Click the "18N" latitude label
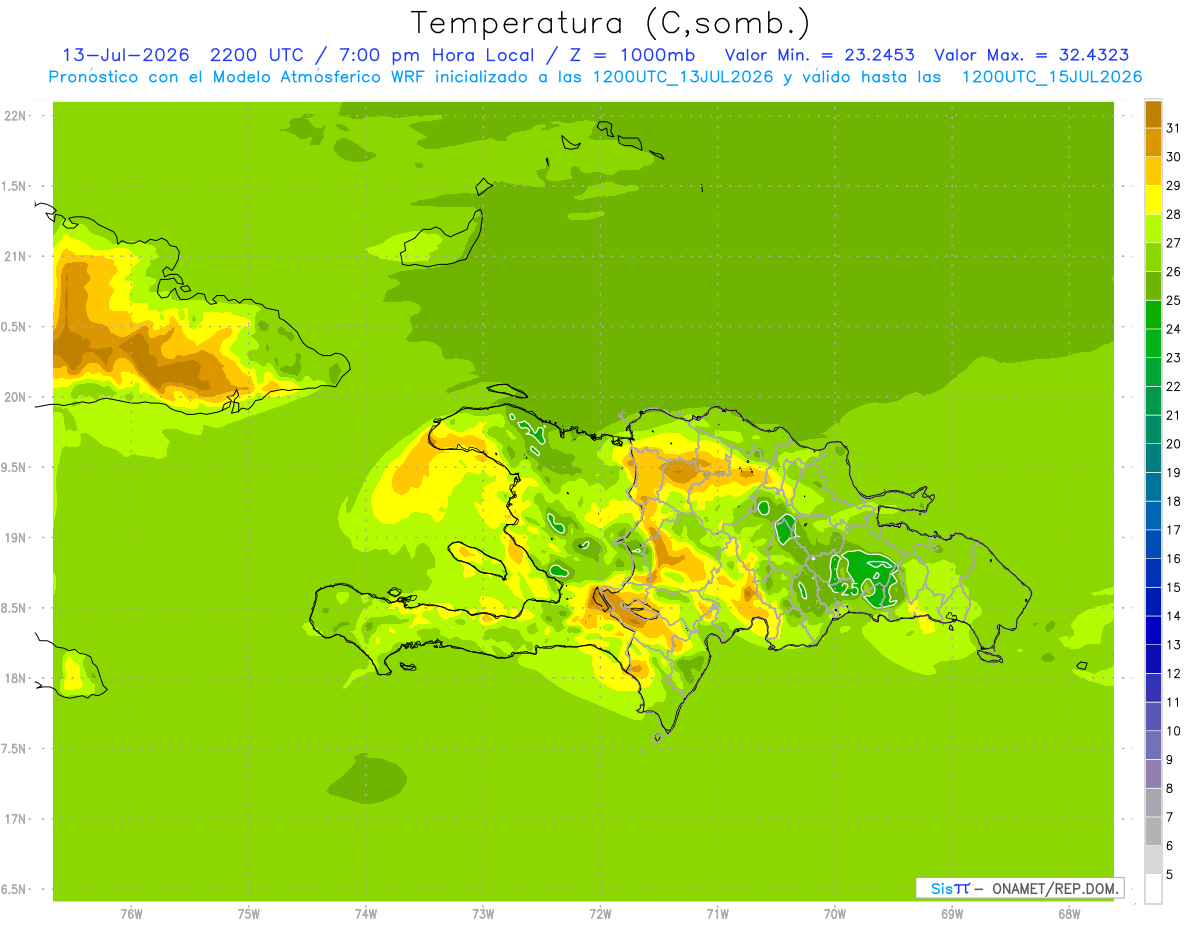1200x927 pixels. 16,679
